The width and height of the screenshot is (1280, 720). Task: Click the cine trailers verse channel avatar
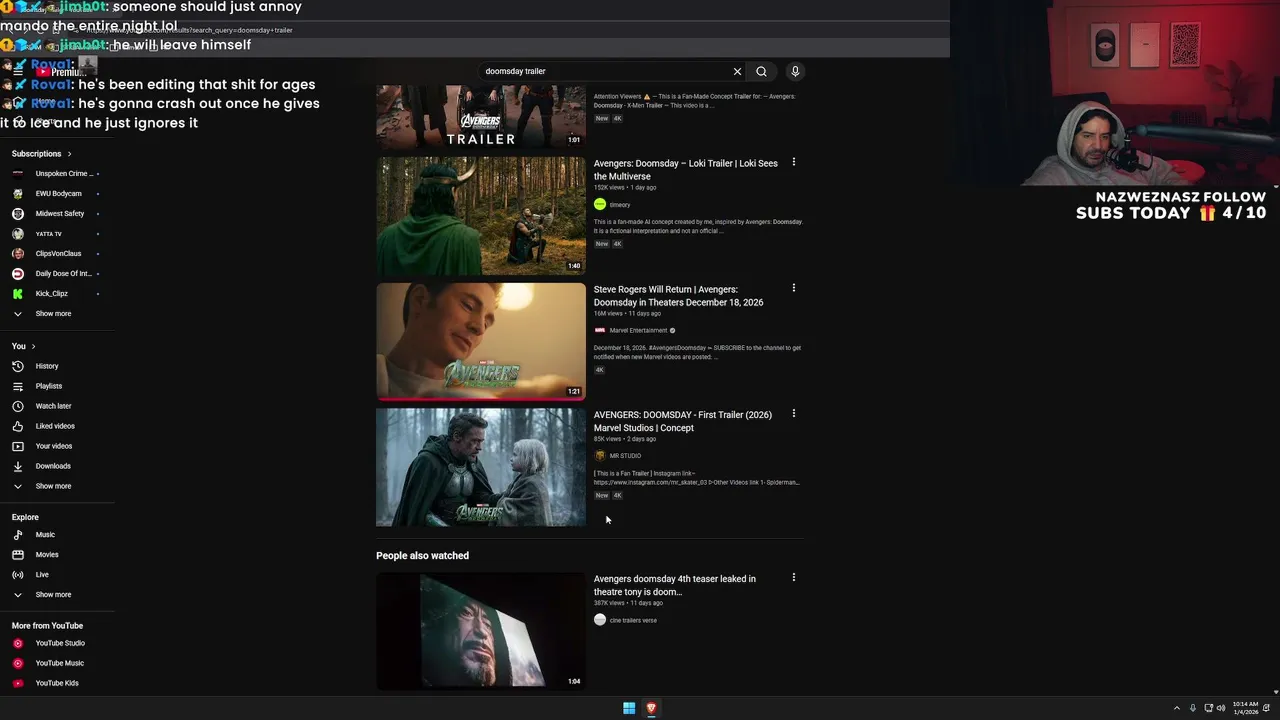click(600, 620)
